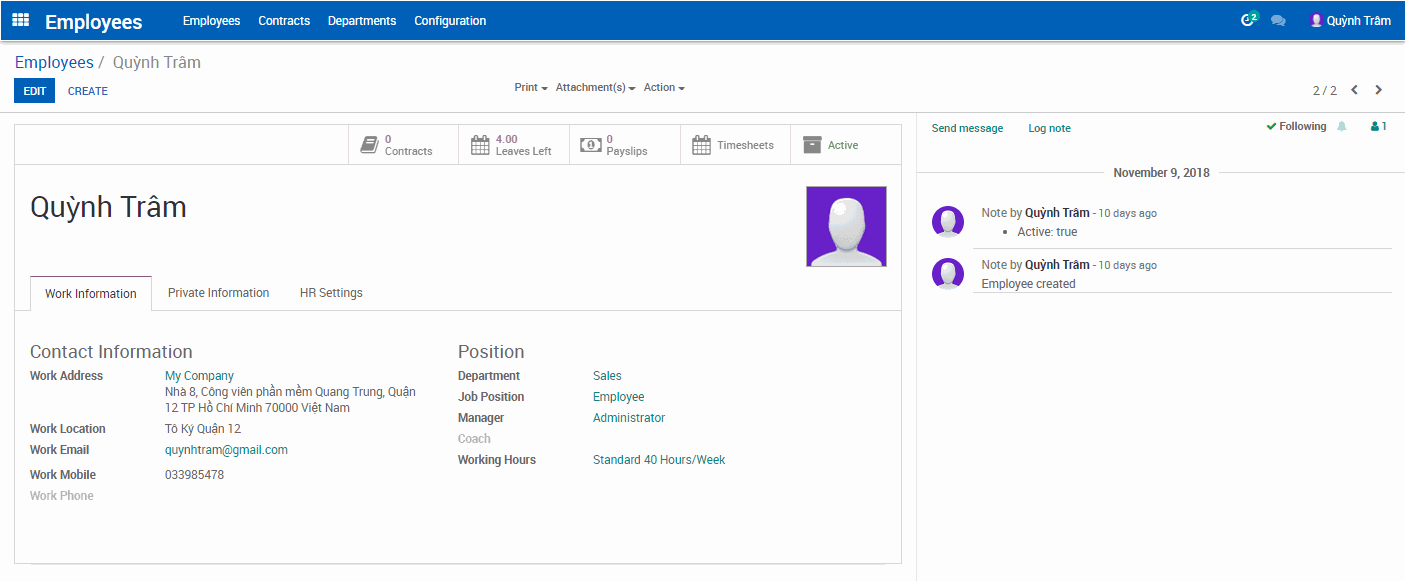Viewport: 1405px width, 581px height.
Task: Open the activities clock icon with badge
Action: pos(1247,19)
